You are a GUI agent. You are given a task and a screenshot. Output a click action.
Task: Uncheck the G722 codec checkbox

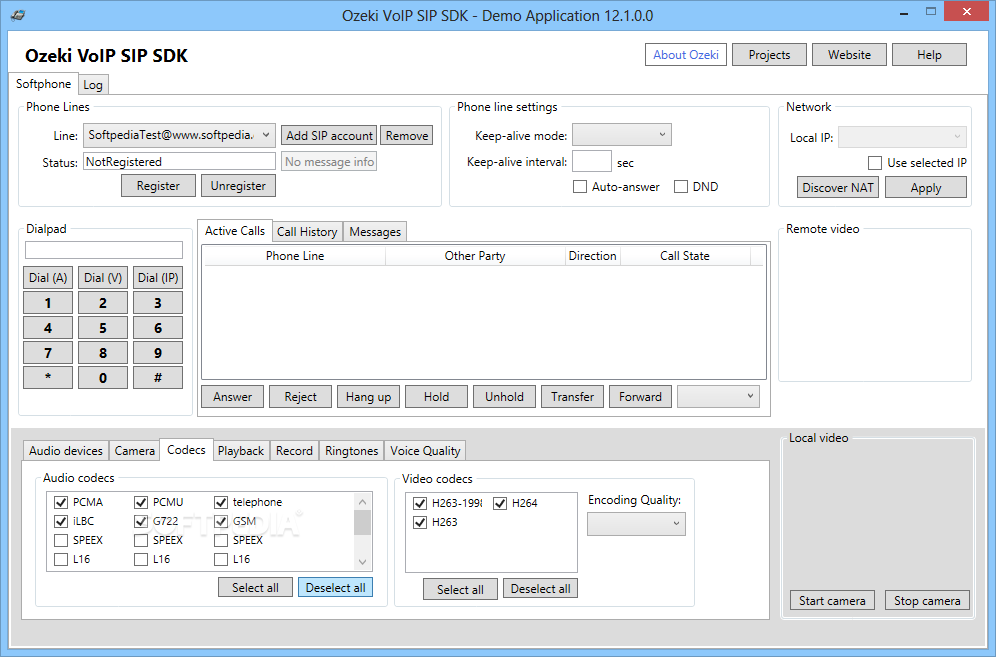coord(141,521)
